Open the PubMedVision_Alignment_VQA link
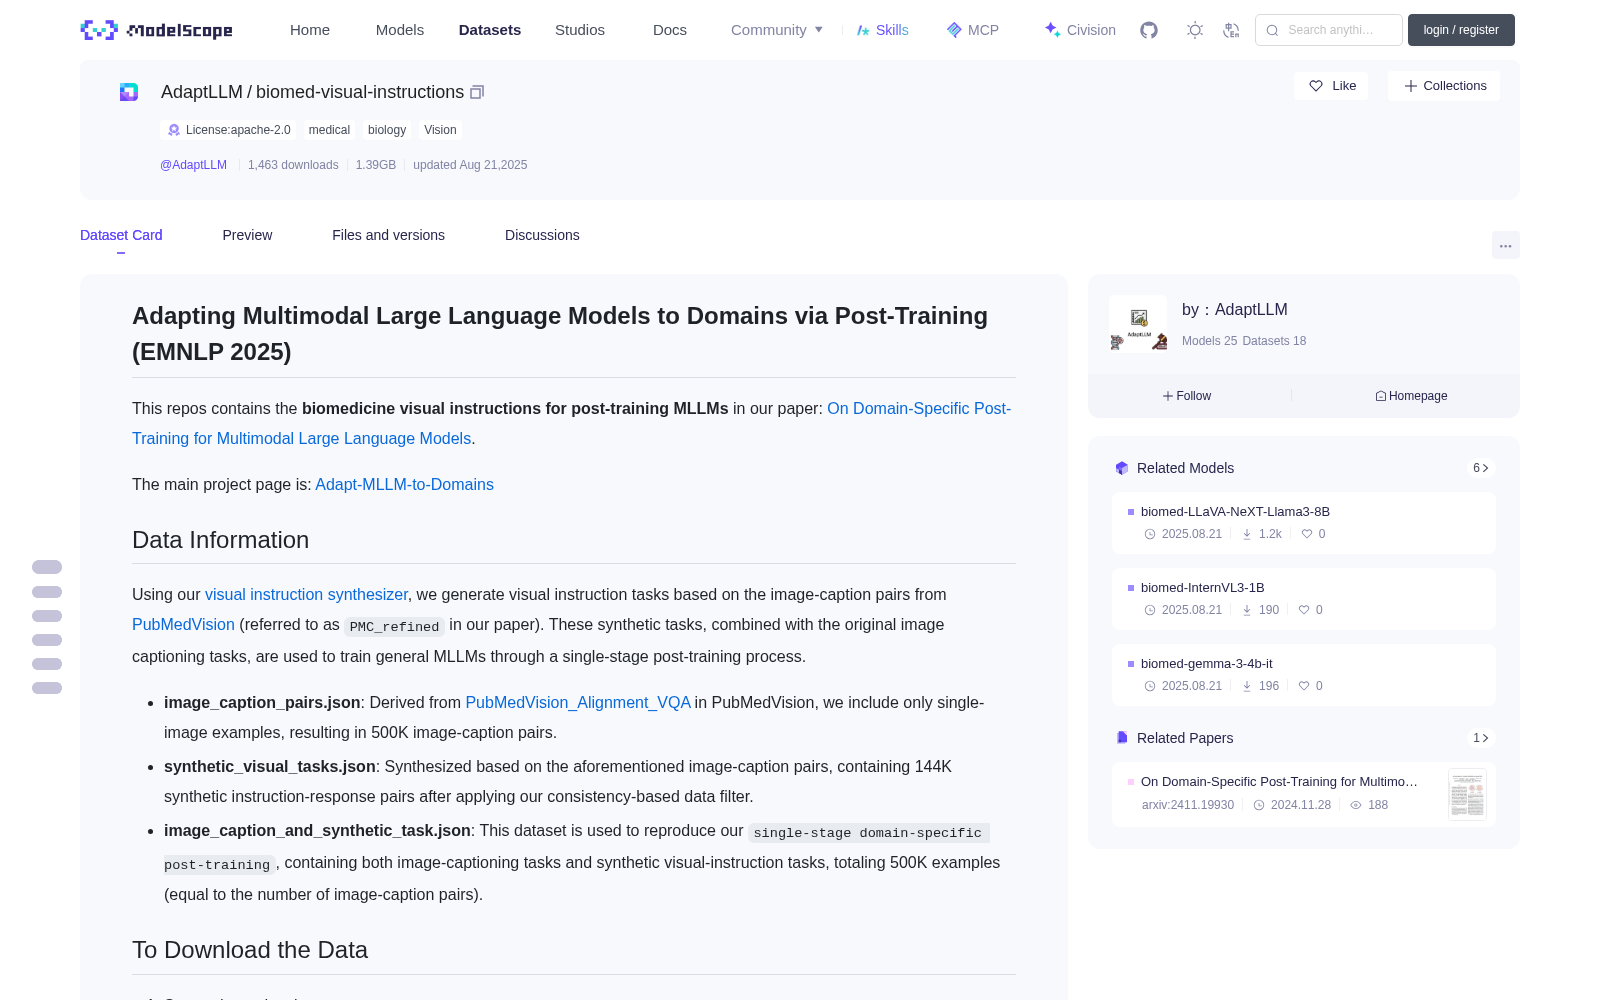 (578, 702)
